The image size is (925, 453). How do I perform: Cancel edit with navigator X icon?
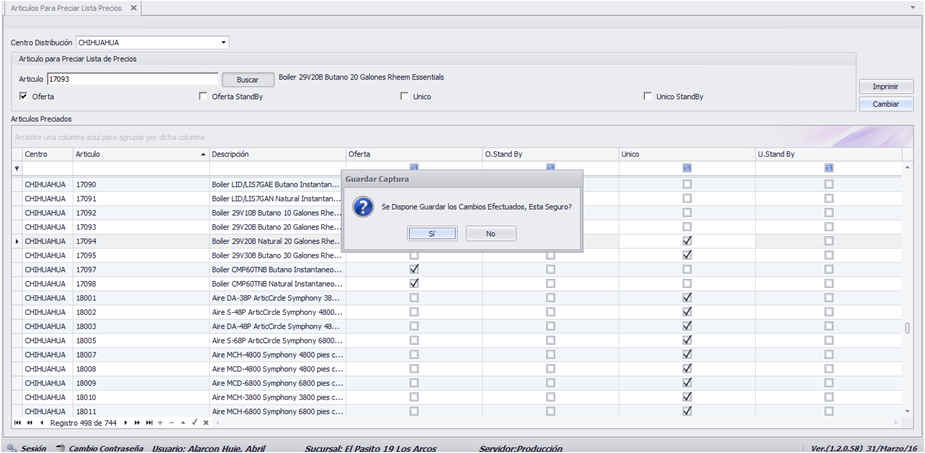click(206, 422)
